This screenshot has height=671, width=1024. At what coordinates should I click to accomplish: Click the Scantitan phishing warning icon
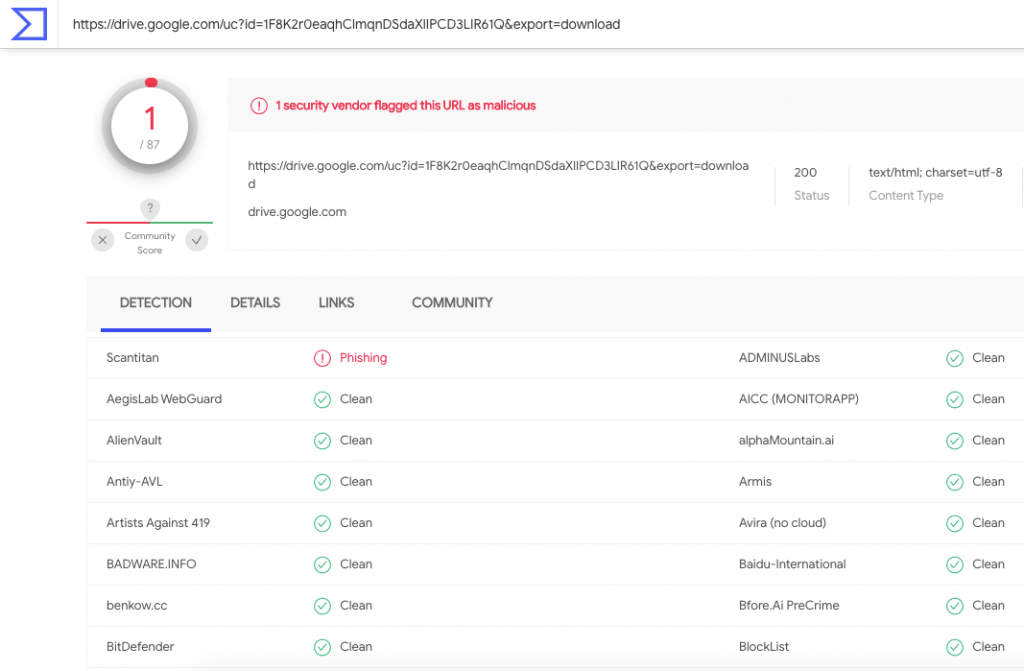coord(322,358)
